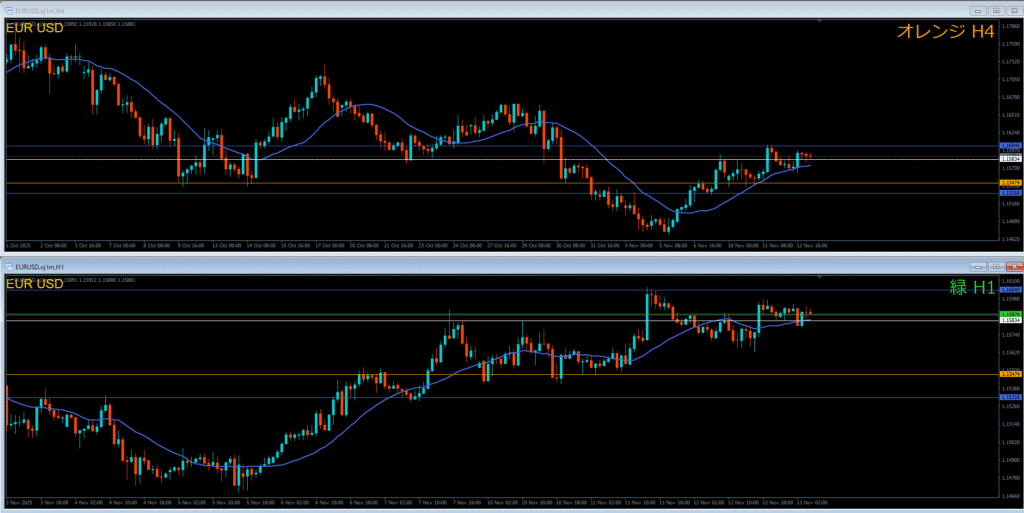The image size is (1024, 513).
Task: Click the blue 1.15318 price tag on H1 chart
Action: 1010,397
